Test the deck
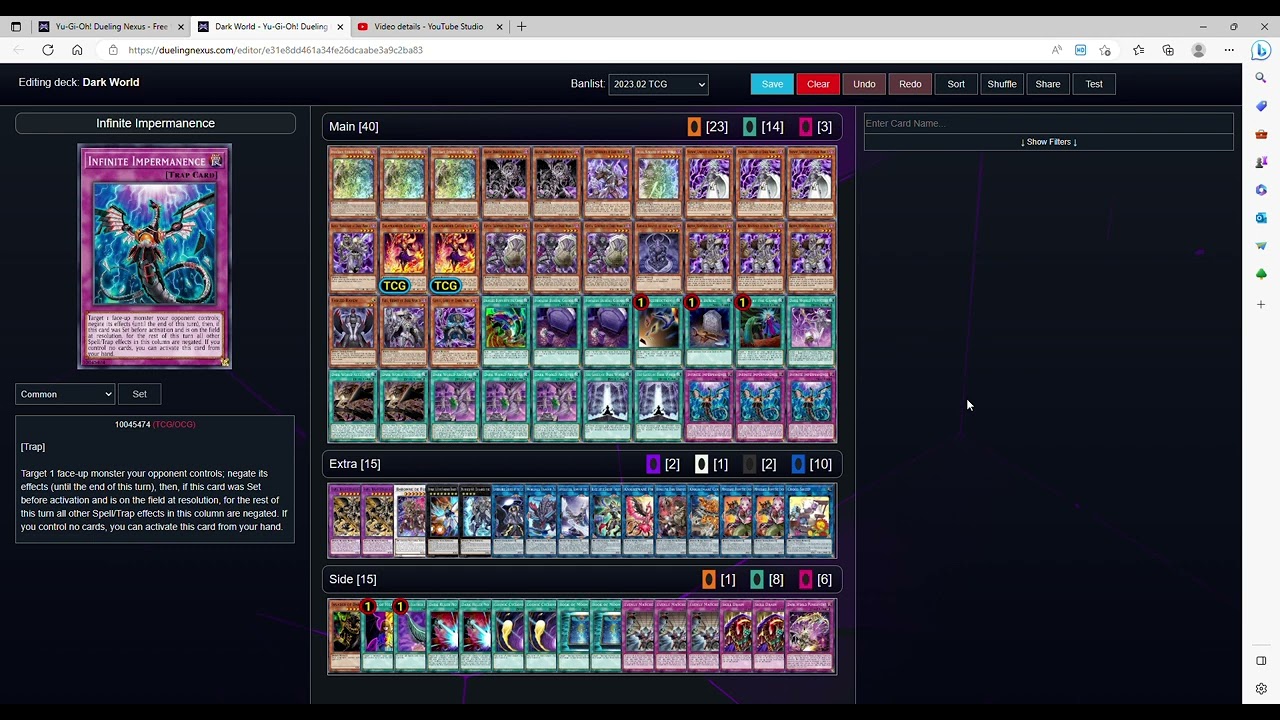The width and height of the screenshot is (1280, 720). [1094, 85]
